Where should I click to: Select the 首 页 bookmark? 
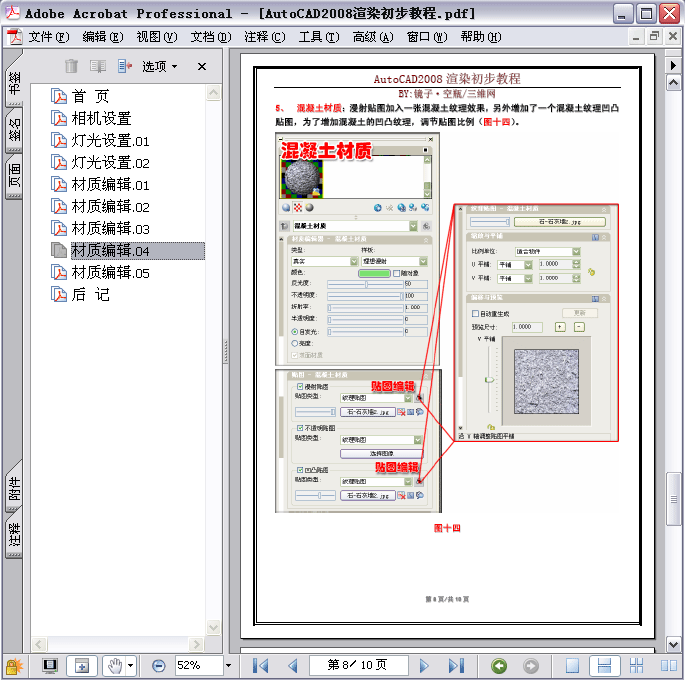[90, 96]
